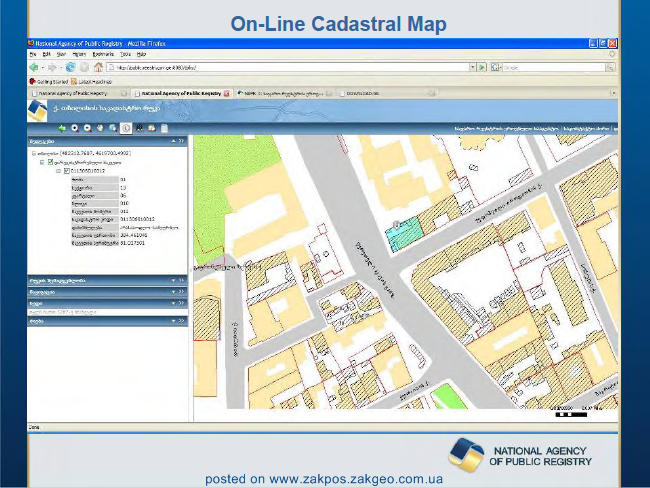The height and width of the screenshot is (488, 650).
Task: Click the tab list scroll arrow at the right end of the tab bar
Action: (x=613, y=93)
